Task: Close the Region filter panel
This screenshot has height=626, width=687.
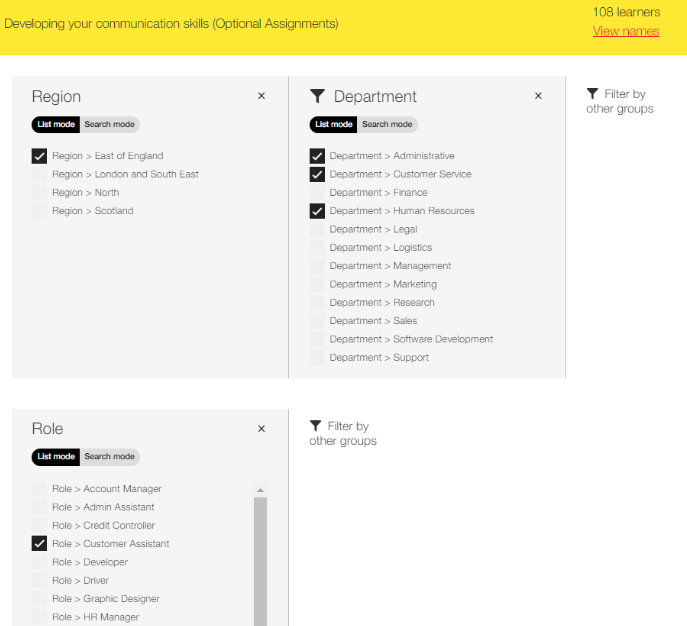Action: [x=261, y=96]
